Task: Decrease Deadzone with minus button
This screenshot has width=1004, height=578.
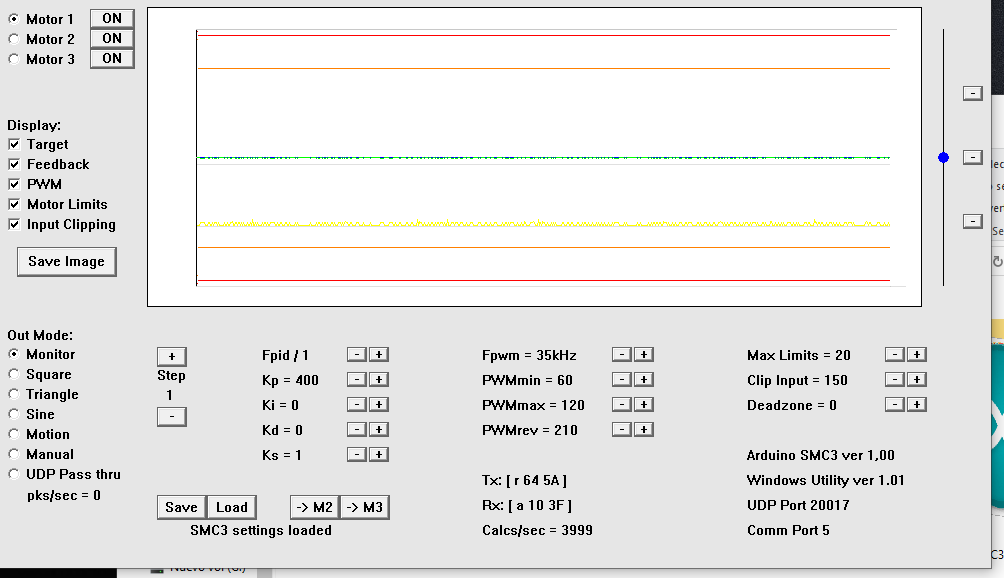Action: click(x=895, y=405)
